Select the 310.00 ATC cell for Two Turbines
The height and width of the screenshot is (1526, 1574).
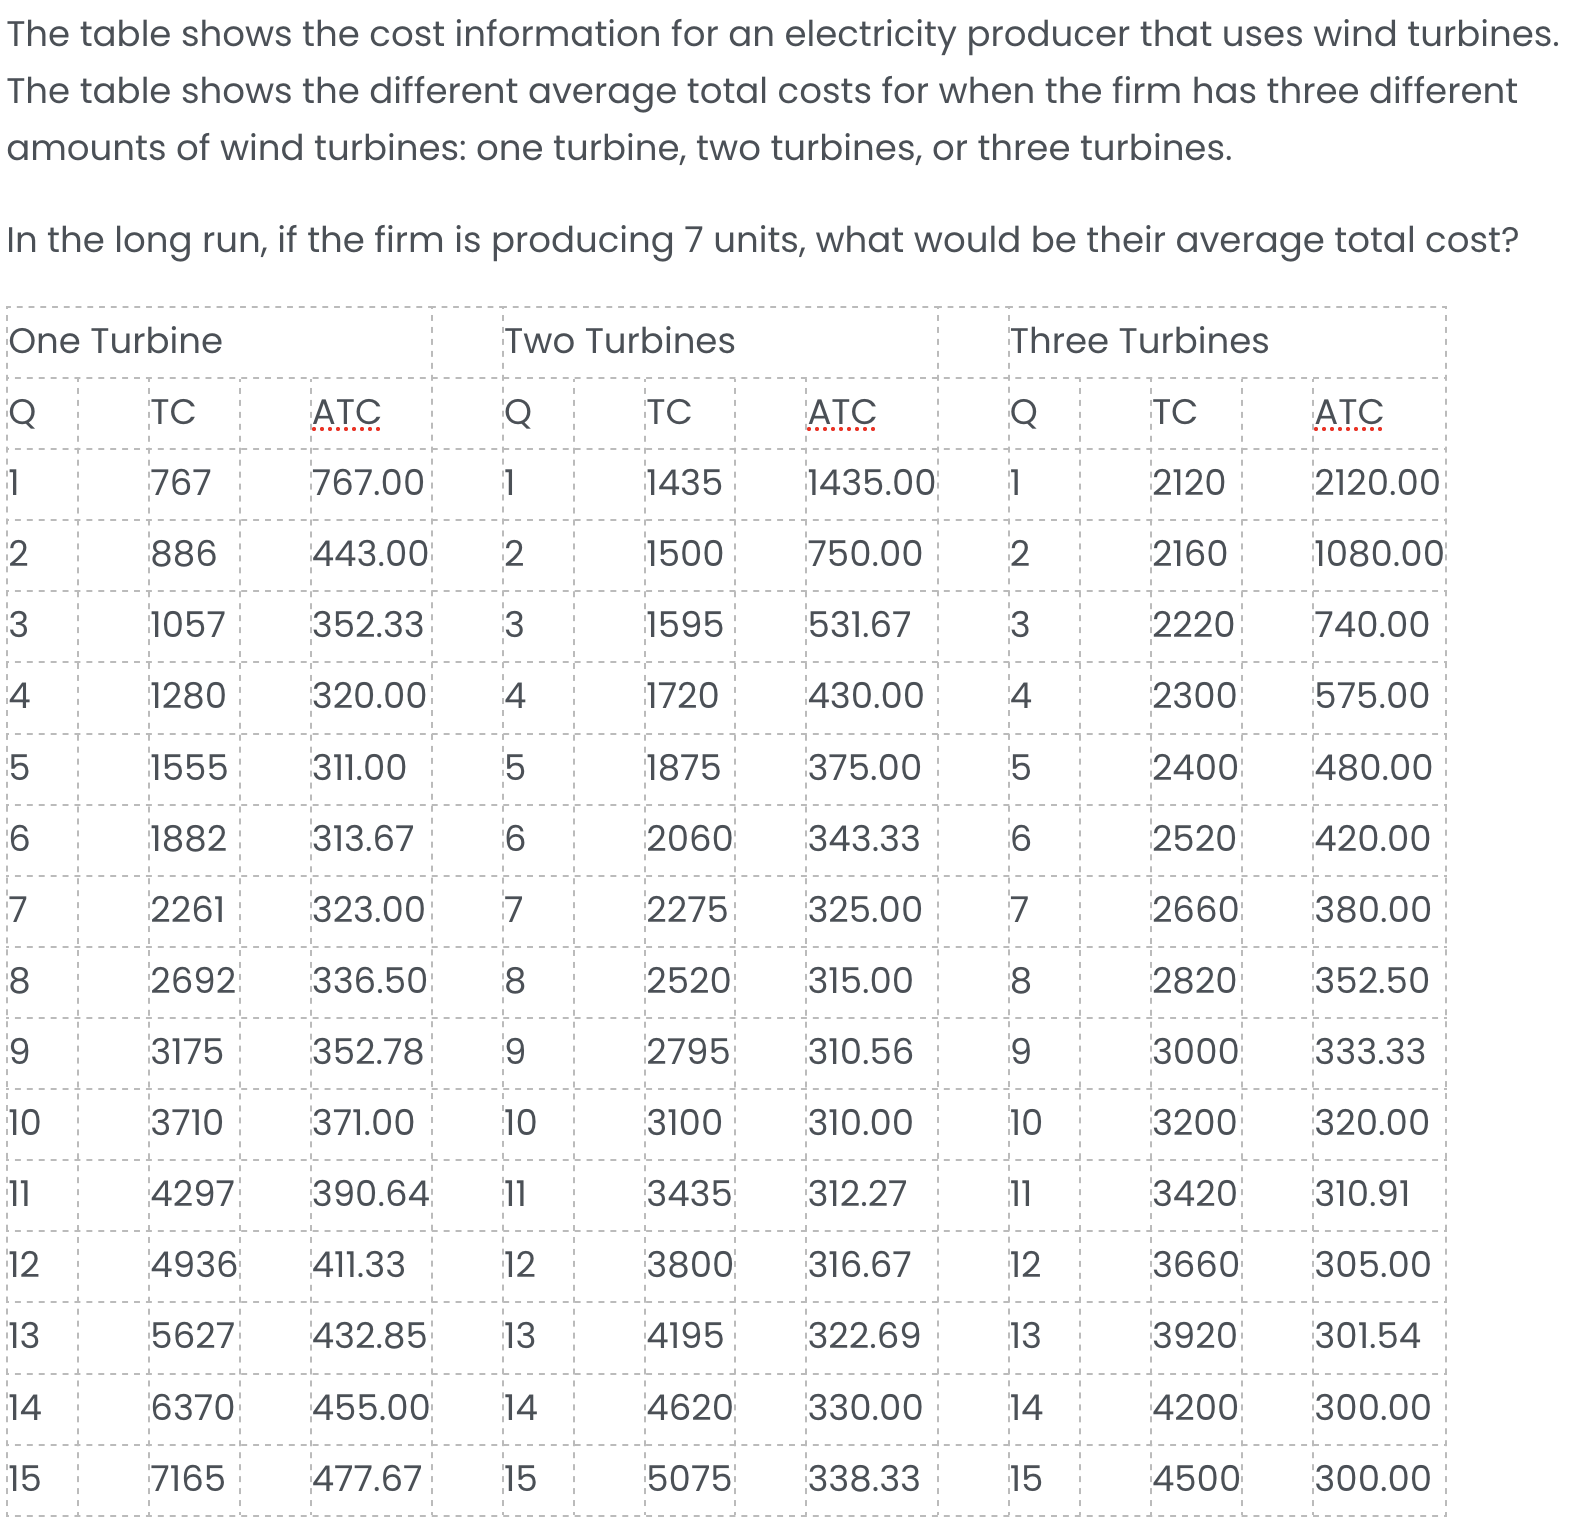pos(860,1123)
